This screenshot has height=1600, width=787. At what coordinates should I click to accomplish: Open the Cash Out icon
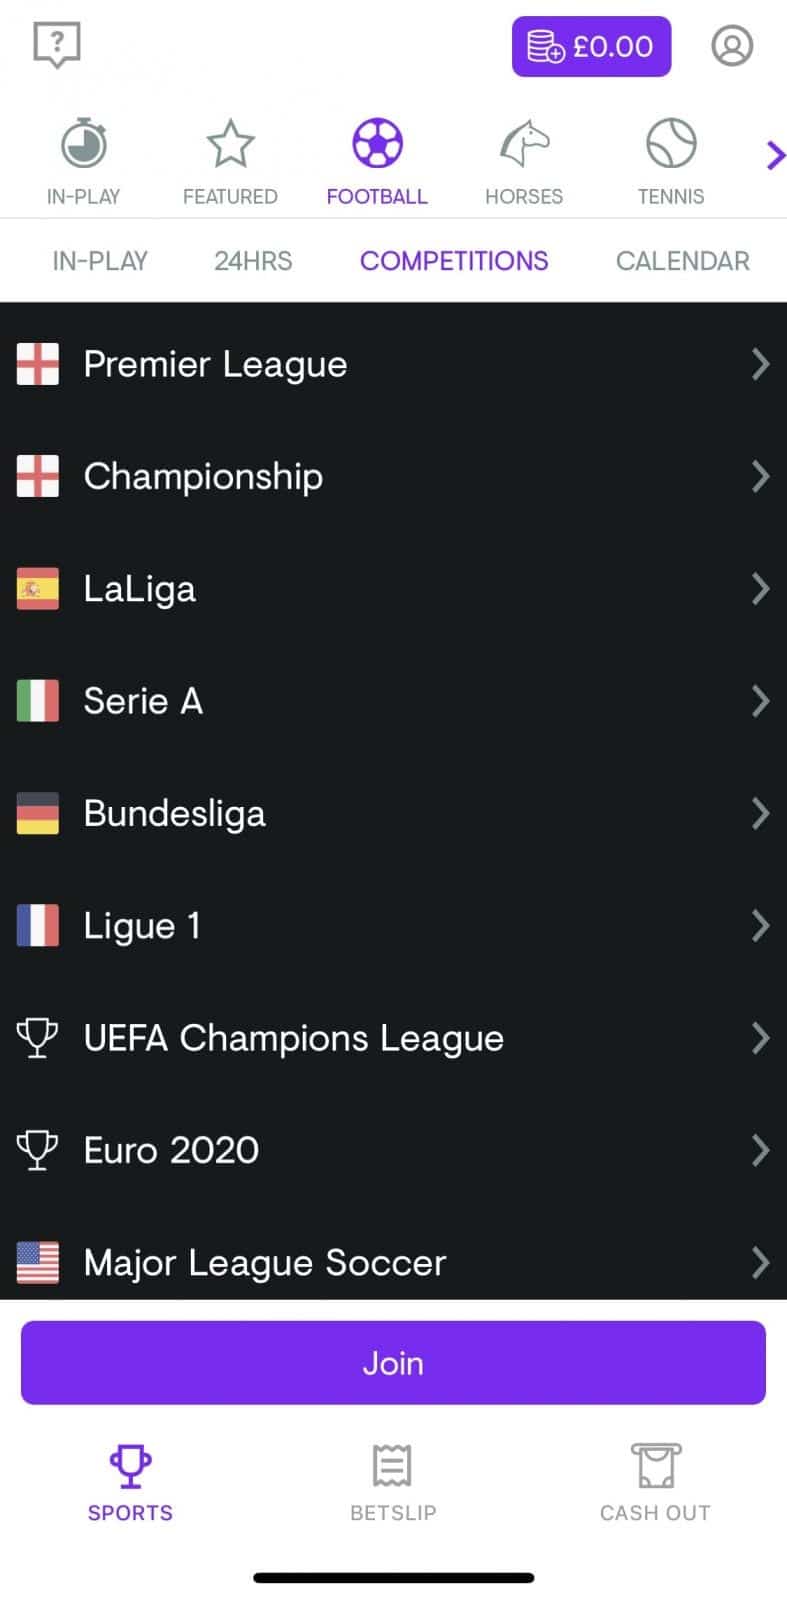(x=655, y=1467)
